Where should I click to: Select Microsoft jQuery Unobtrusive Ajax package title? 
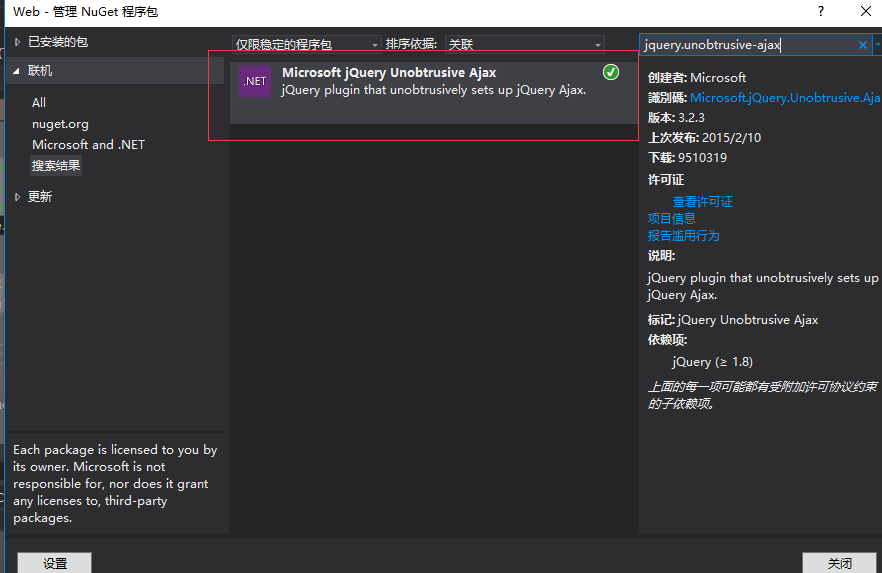tap(389, 73)
